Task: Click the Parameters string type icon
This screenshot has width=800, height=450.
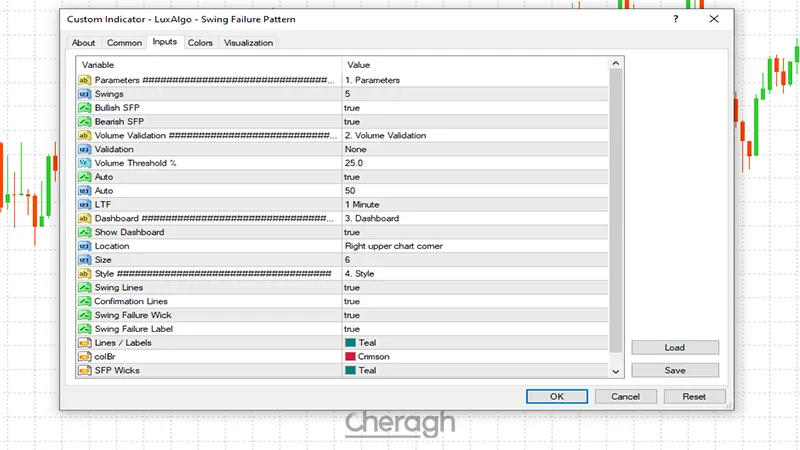Action: pyautogui.click(x=84, y=80)
